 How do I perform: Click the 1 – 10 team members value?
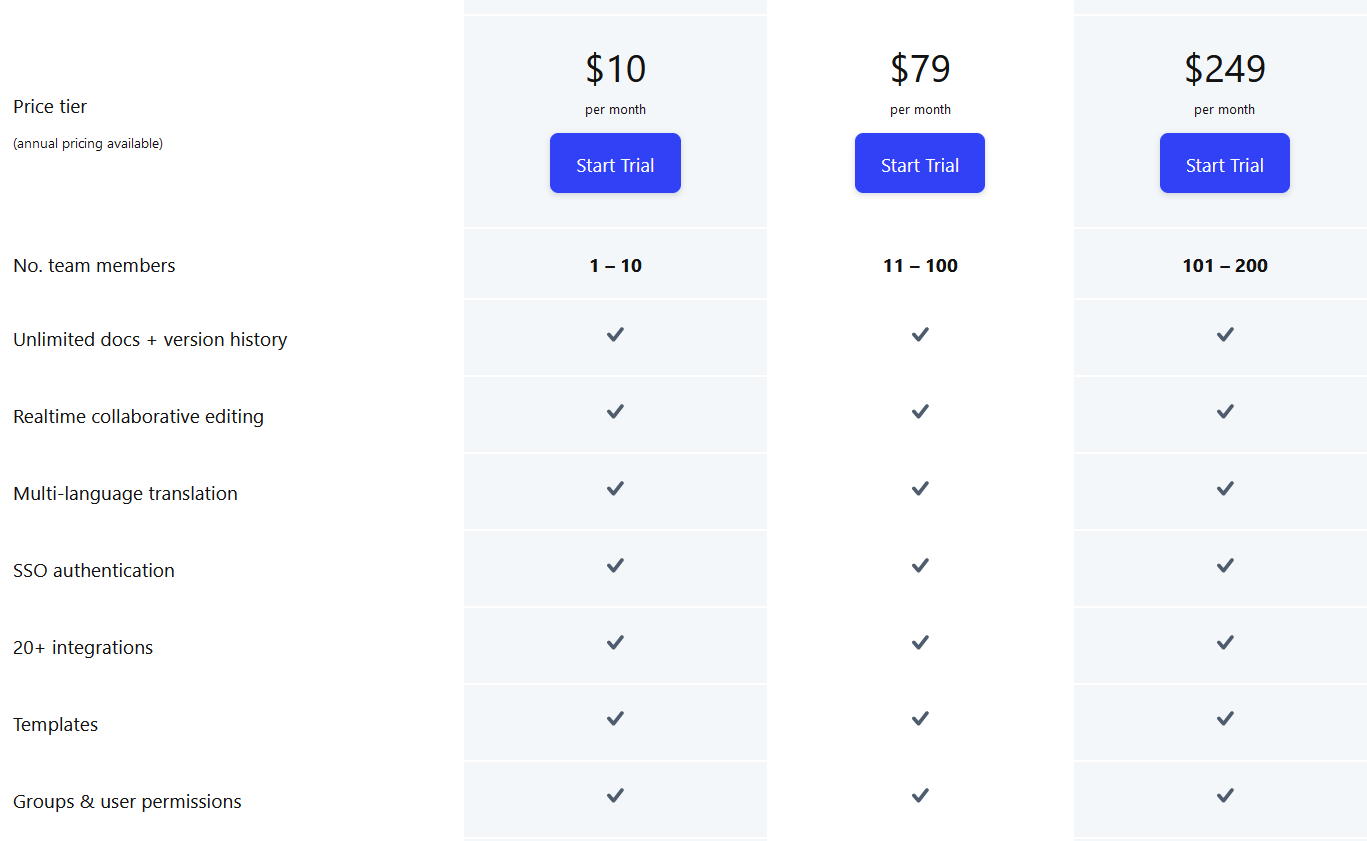click(x=615, y=265)
